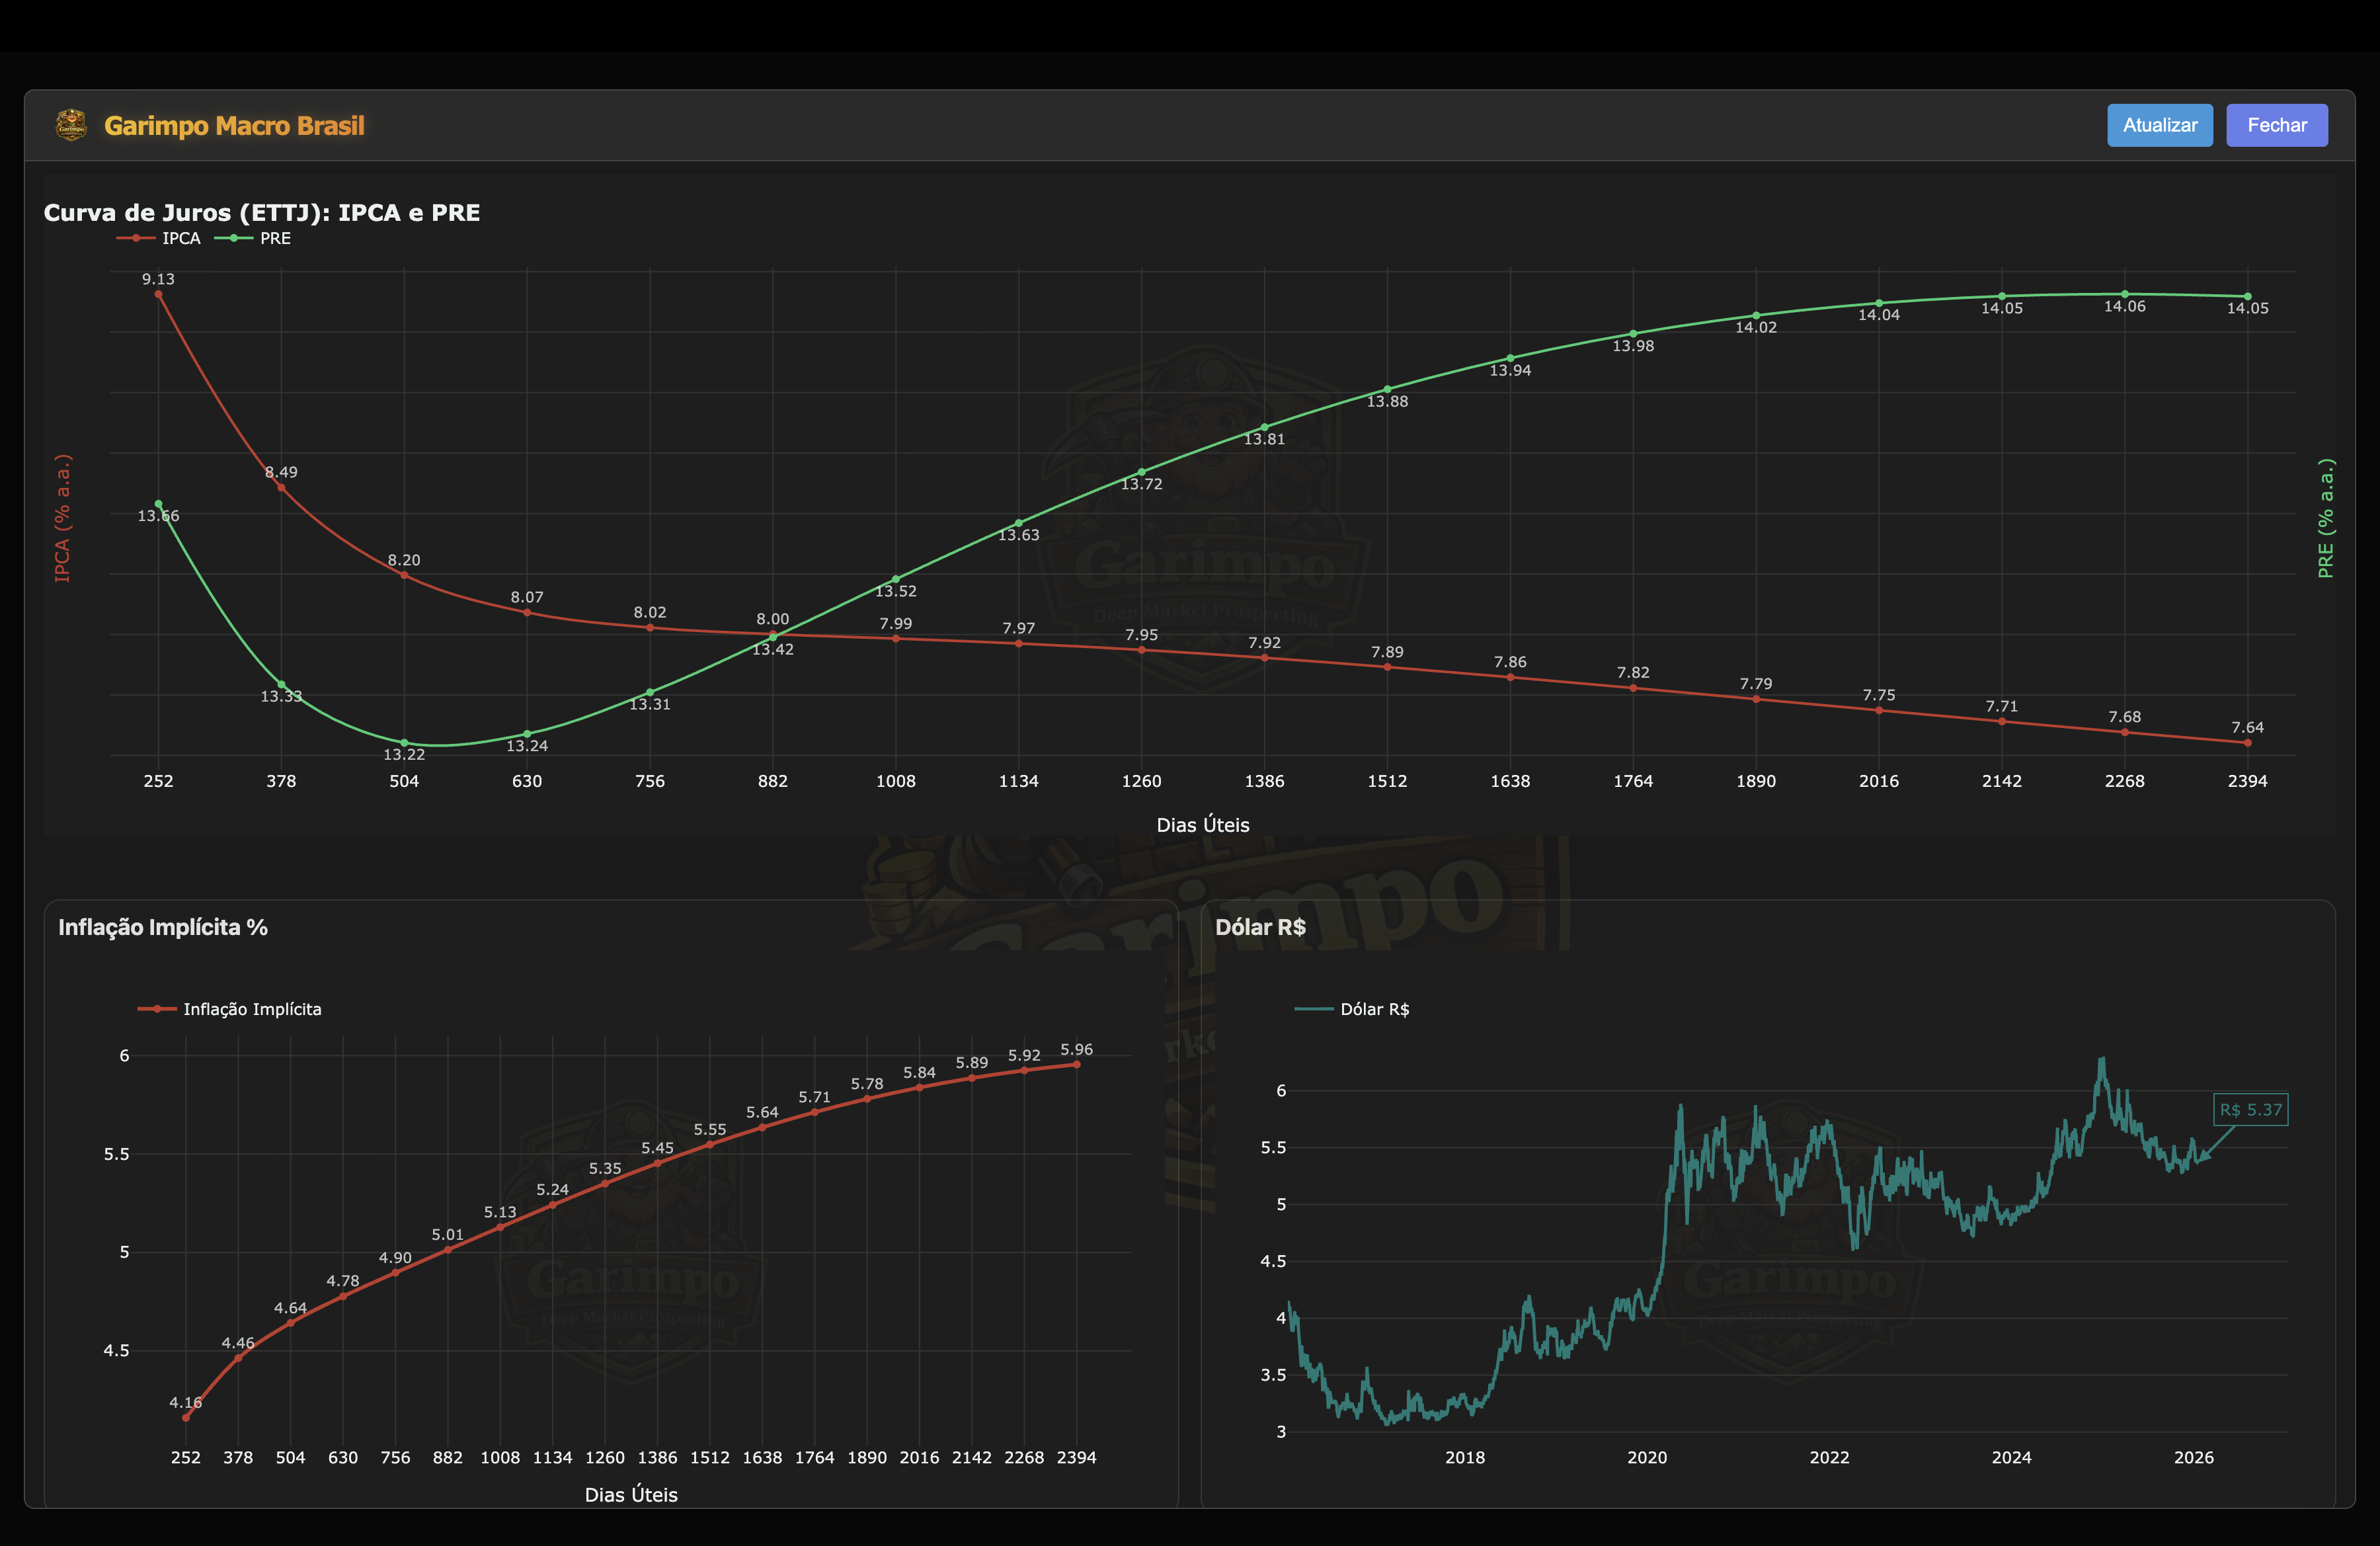The image size is (2380, 1546).
Task: Select the red IPCA line marker in legend
Action: [135, 238]
